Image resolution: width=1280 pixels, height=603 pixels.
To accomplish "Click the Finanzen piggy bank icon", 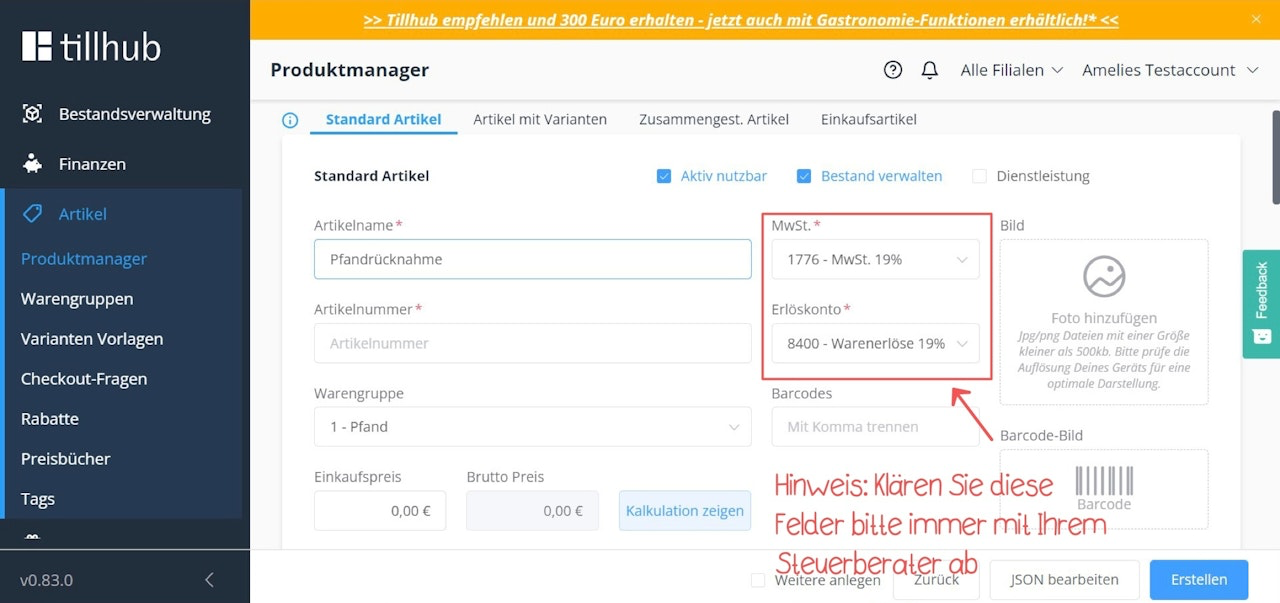I will [32, 164].
